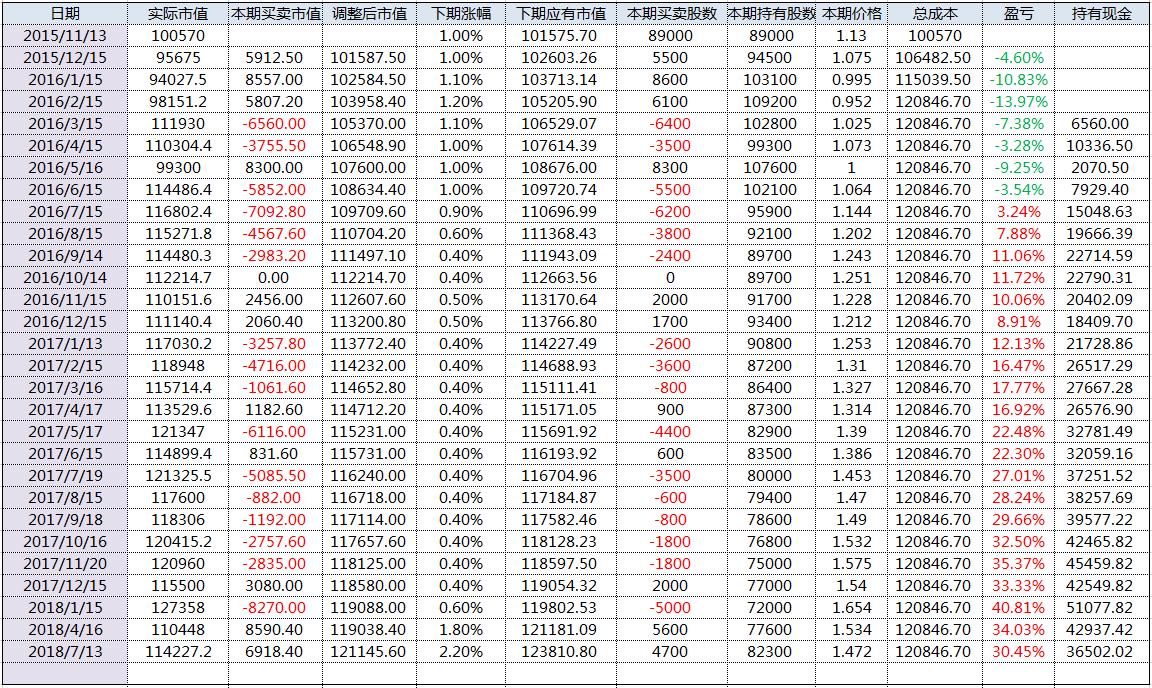Select the expected value 108676.00
Image resolution: width=1152 pixels, height=688 pixels.
pyautogui.click(x=561, y=168)
